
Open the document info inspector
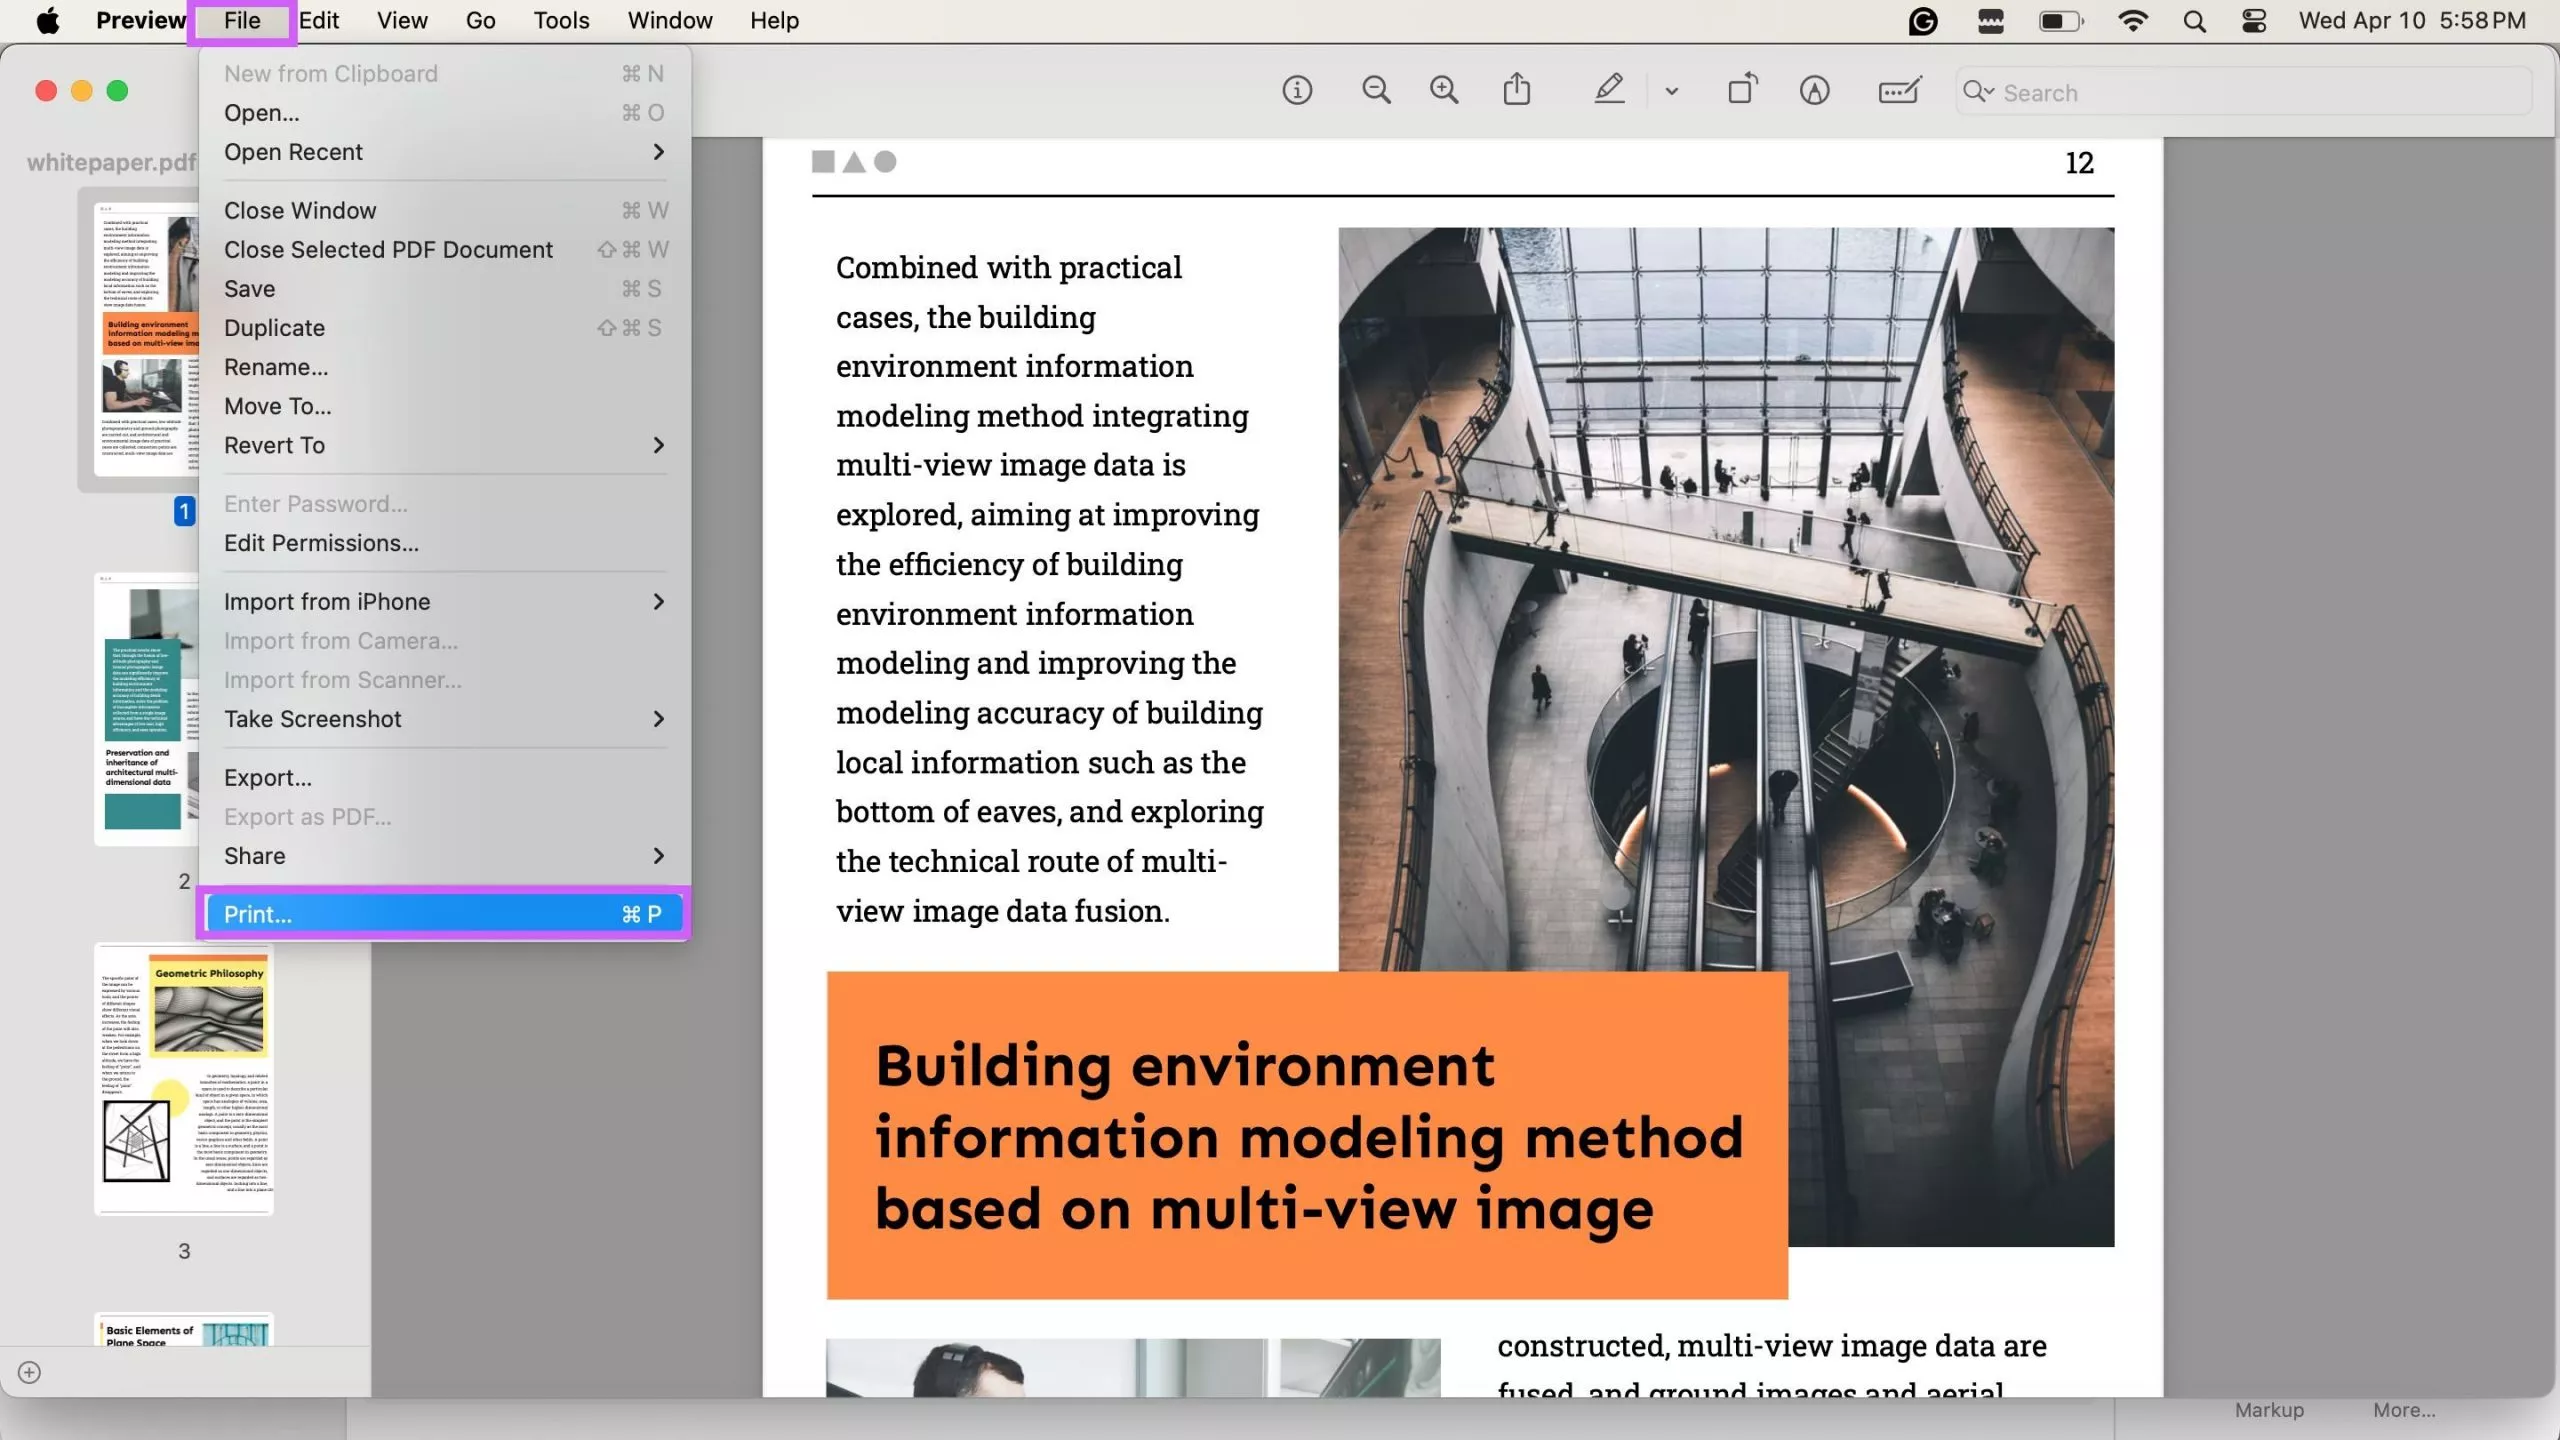pyautogui.click(x=1297, y=90)
